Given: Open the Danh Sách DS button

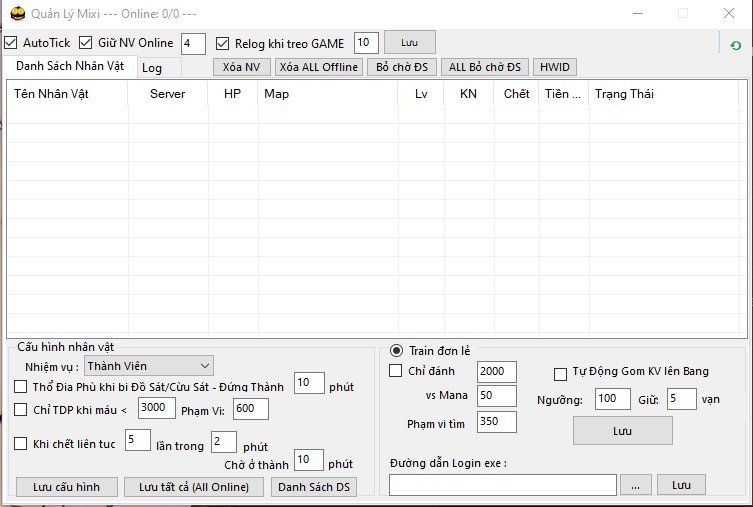Looking at the screenshot, I should tap(314, 487).
